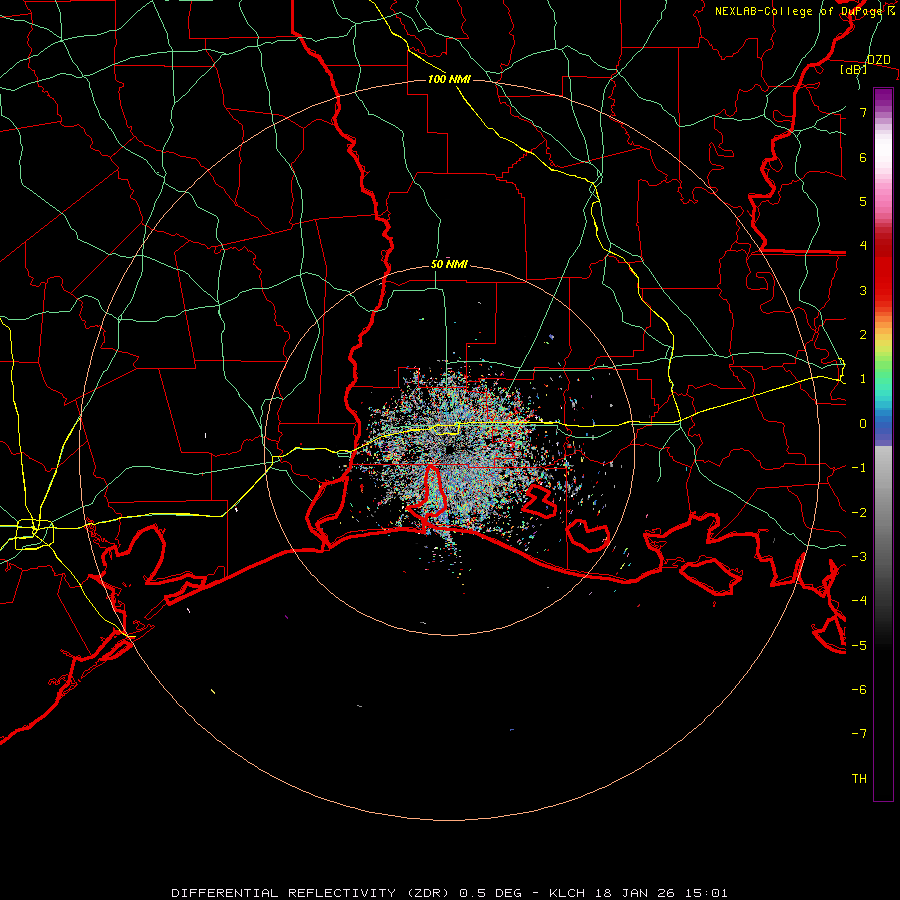Select the 4 value on the color scale
This screenshot has width=900, height=900.
point(863,246)
